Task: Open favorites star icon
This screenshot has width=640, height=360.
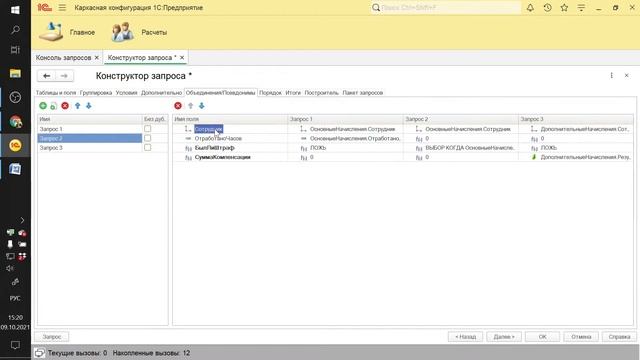Action: (564, 7)
